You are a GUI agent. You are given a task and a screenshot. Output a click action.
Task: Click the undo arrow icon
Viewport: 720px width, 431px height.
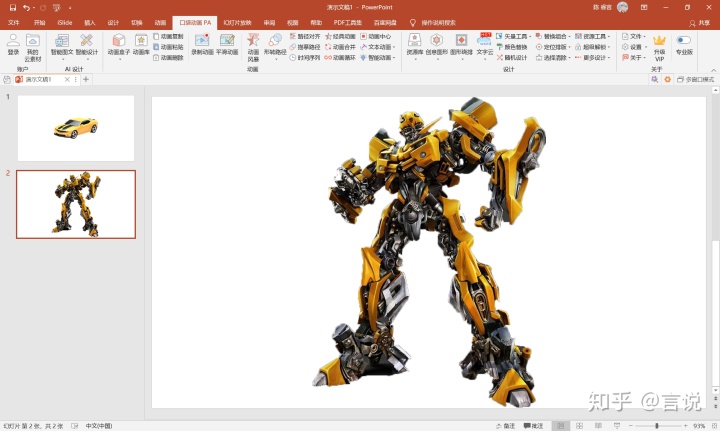(26, 8)
